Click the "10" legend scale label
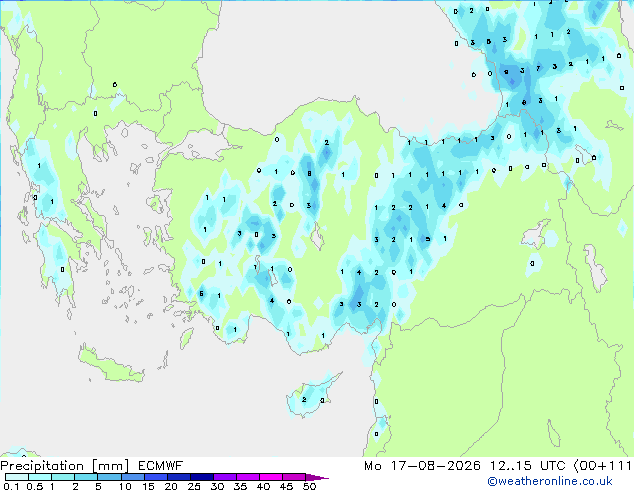Viewport: 634px width, 490px height. tap(125, 486)
